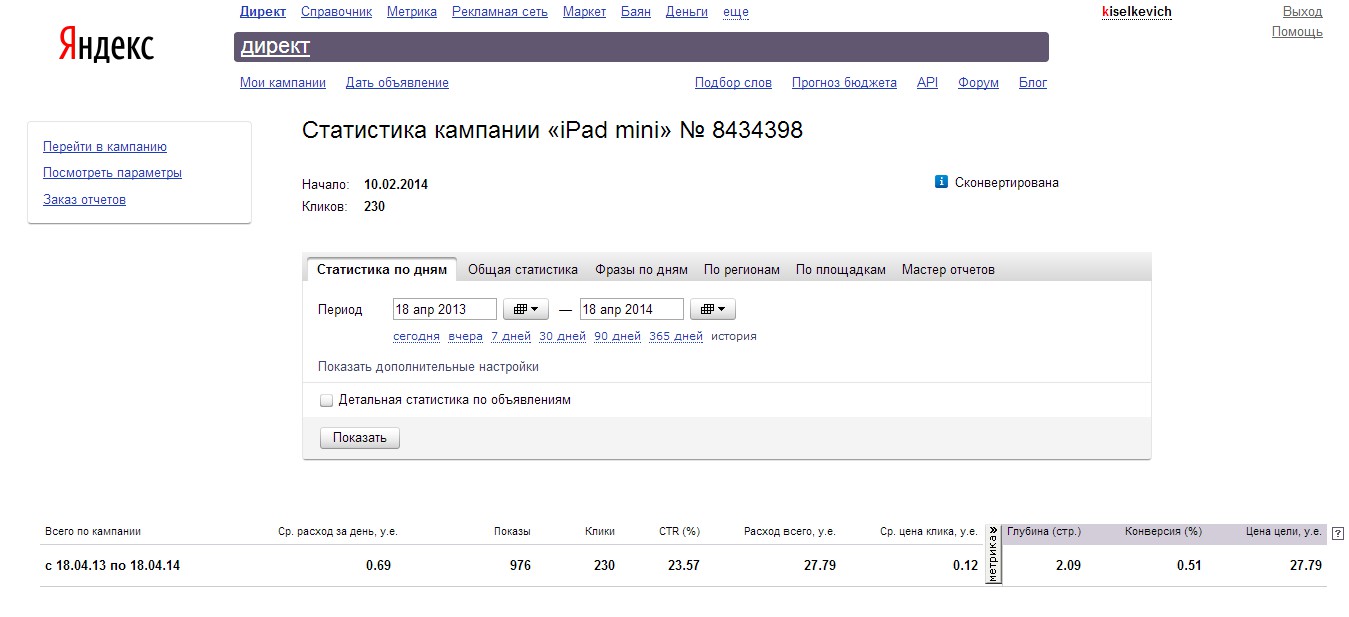Expand the еще menu in top navigation
The height and width of the screenshot is (617, 1349).
[x=736, y=12]
